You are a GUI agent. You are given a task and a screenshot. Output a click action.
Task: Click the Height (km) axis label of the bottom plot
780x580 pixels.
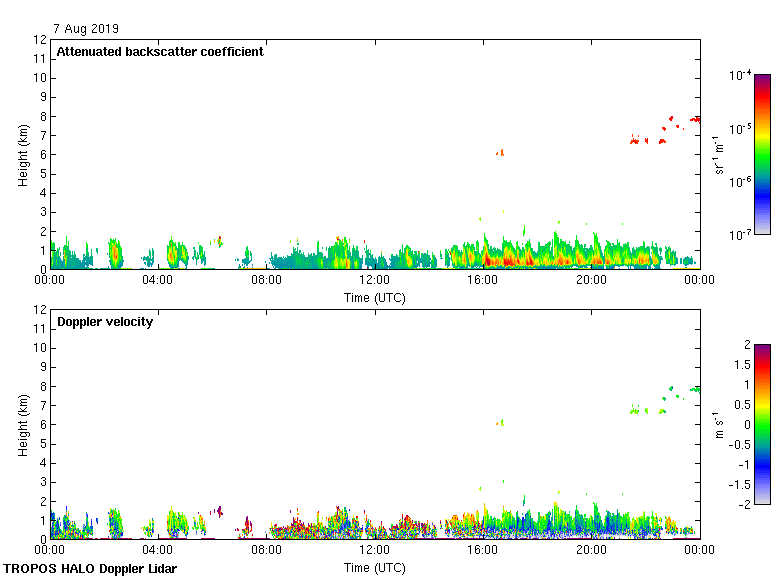click(23, 424)
